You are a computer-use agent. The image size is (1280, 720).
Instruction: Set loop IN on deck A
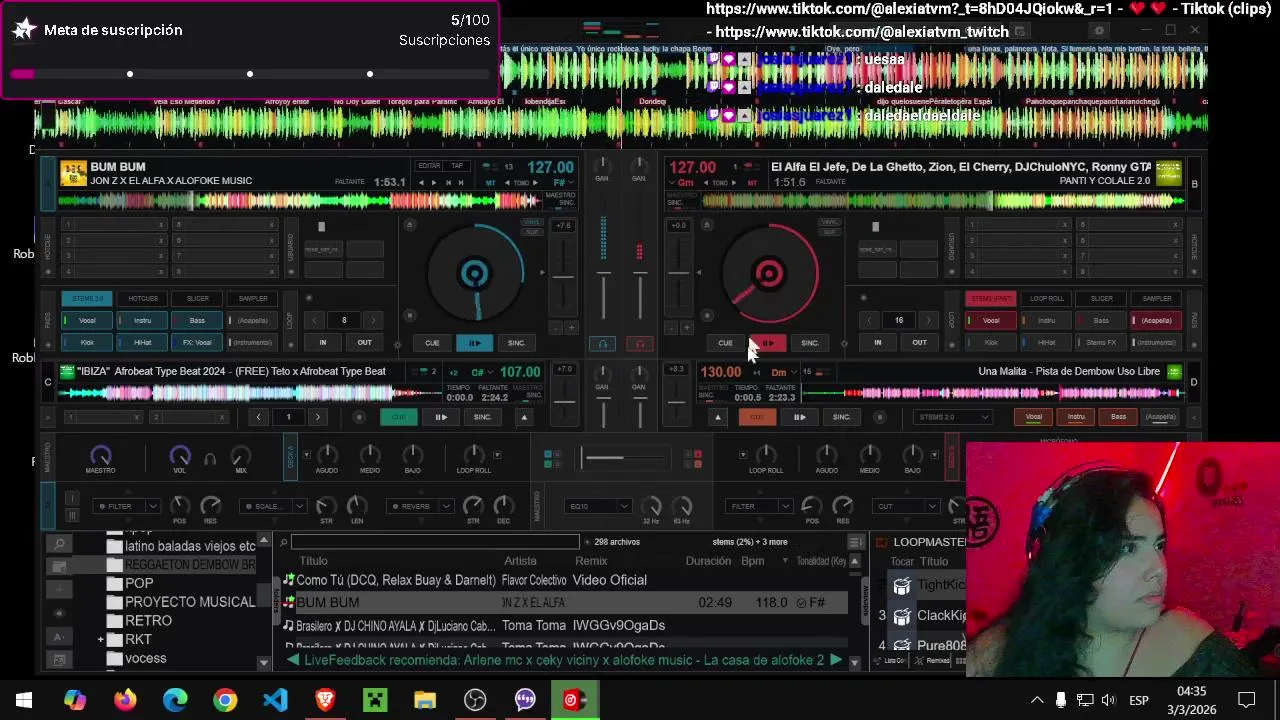click(322, 342)
